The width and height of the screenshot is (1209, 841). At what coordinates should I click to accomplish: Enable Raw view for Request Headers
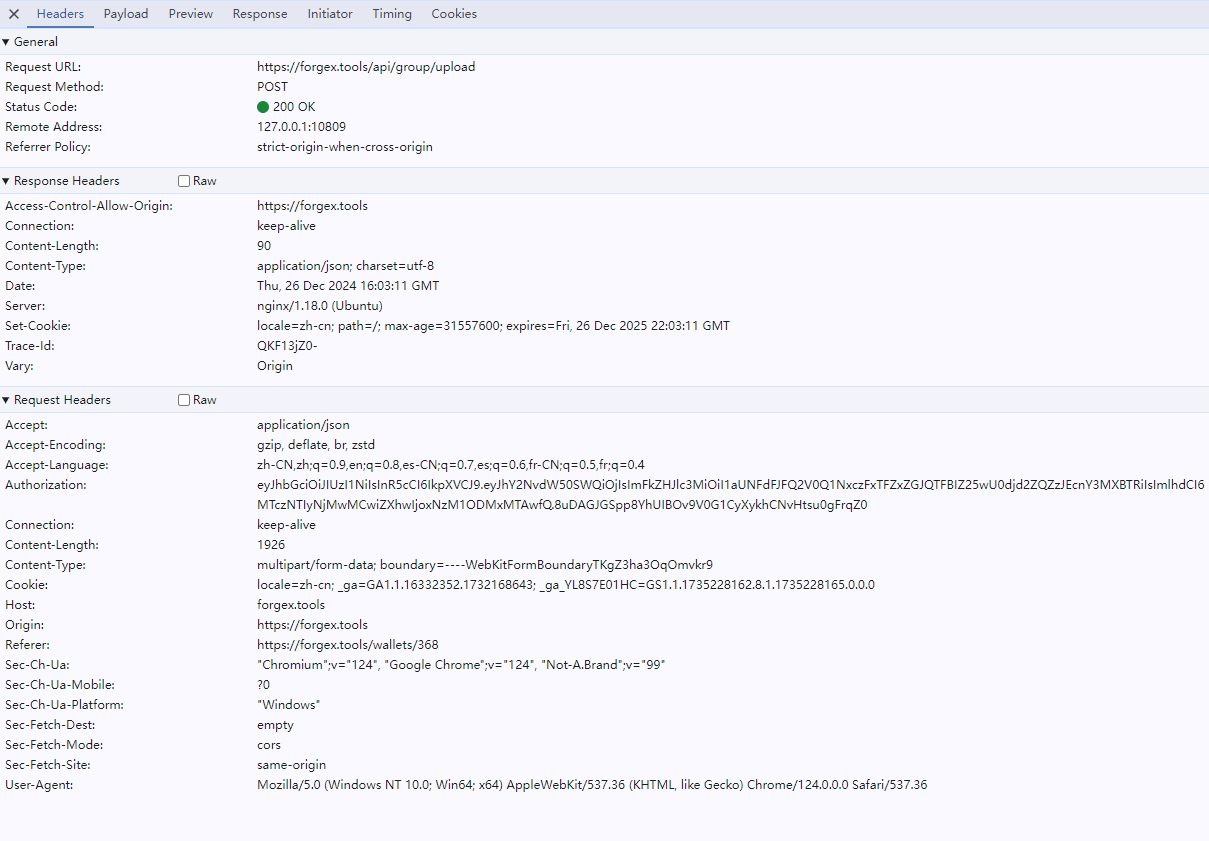tap(184, 400)
